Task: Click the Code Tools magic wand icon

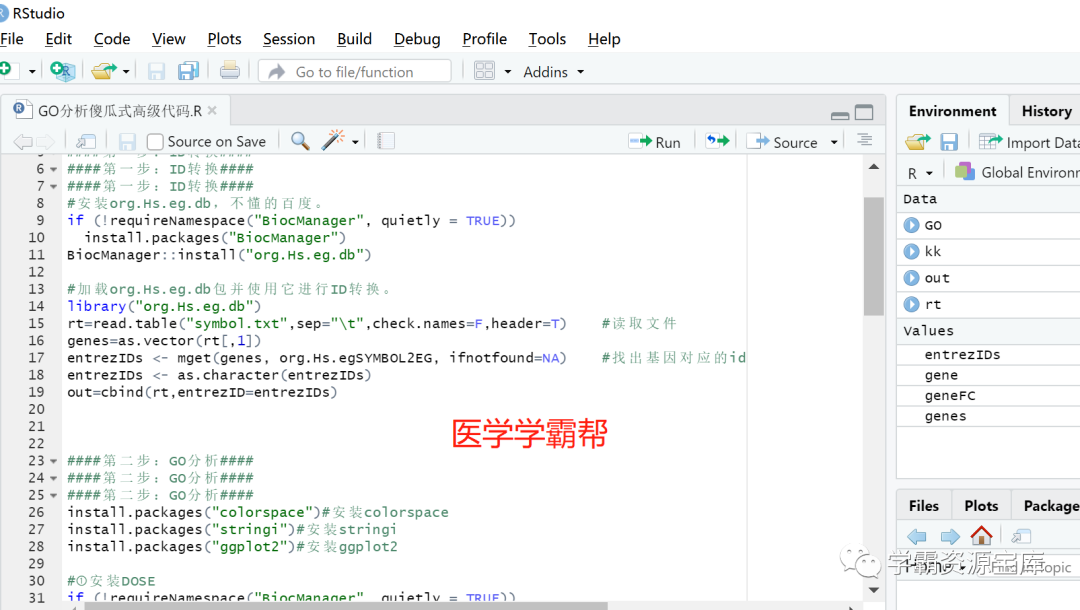Action: [x=333, y=140]
